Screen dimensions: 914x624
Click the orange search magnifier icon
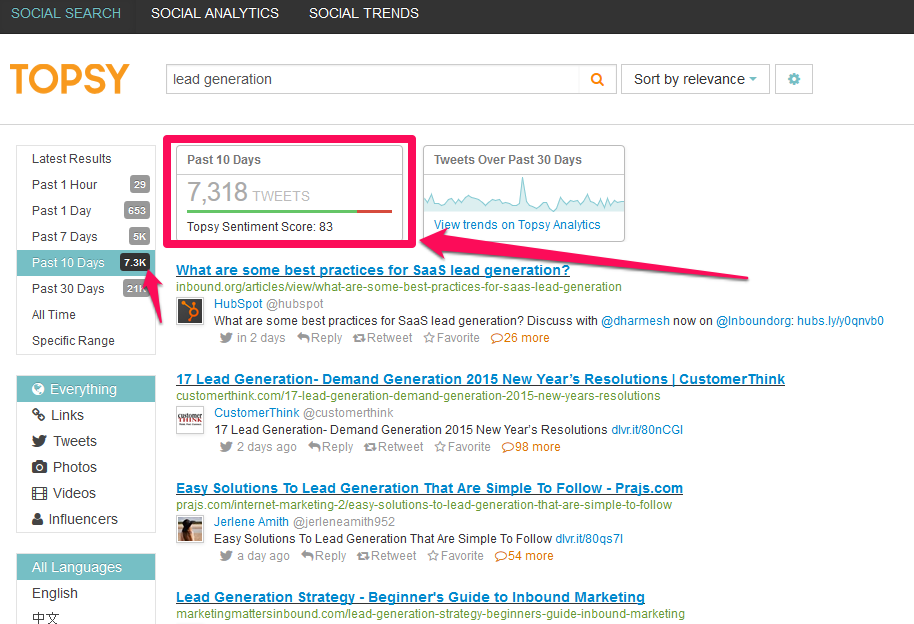[x=597, y=79]
